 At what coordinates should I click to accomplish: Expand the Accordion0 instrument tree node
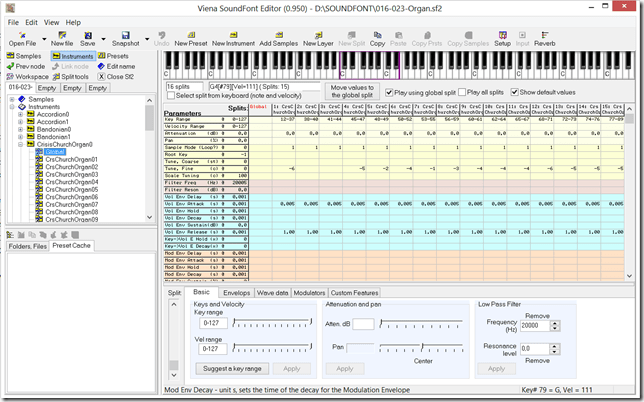tap(21, 115)
